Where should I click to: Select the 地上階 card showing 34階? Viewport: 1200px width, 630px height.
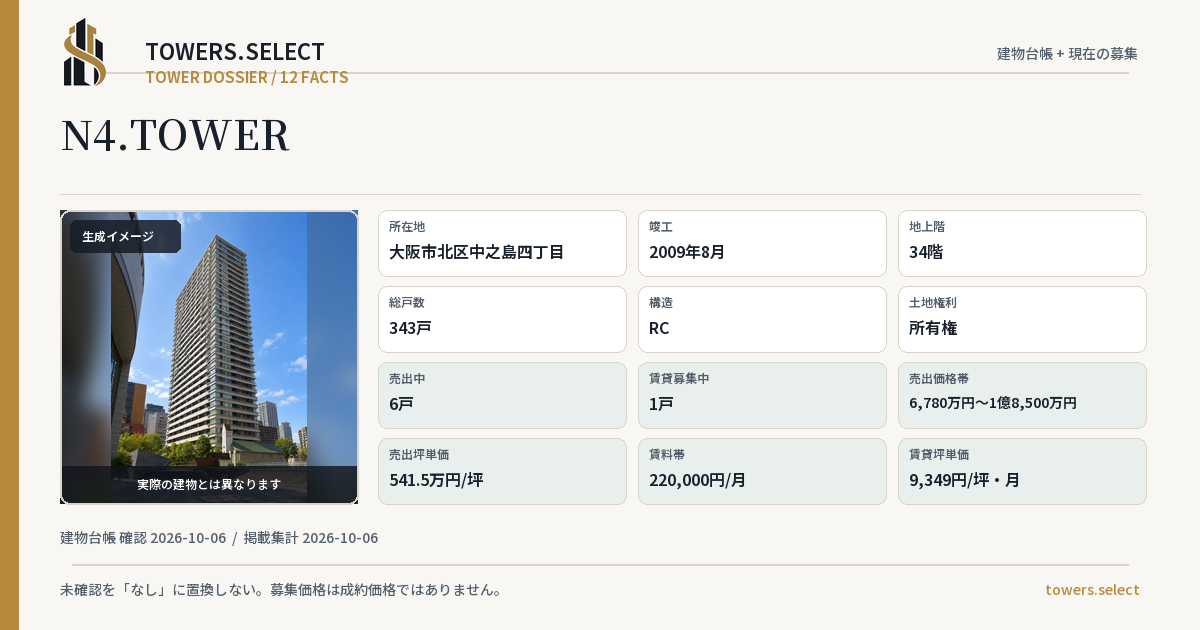click(1022, 243)
